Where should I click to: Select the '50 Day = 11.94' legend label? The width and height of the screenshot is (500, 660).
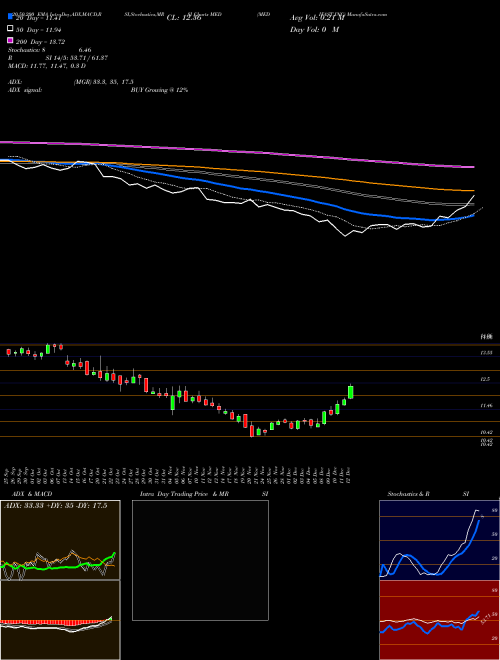pyautogui.click(x=41, y=29)
